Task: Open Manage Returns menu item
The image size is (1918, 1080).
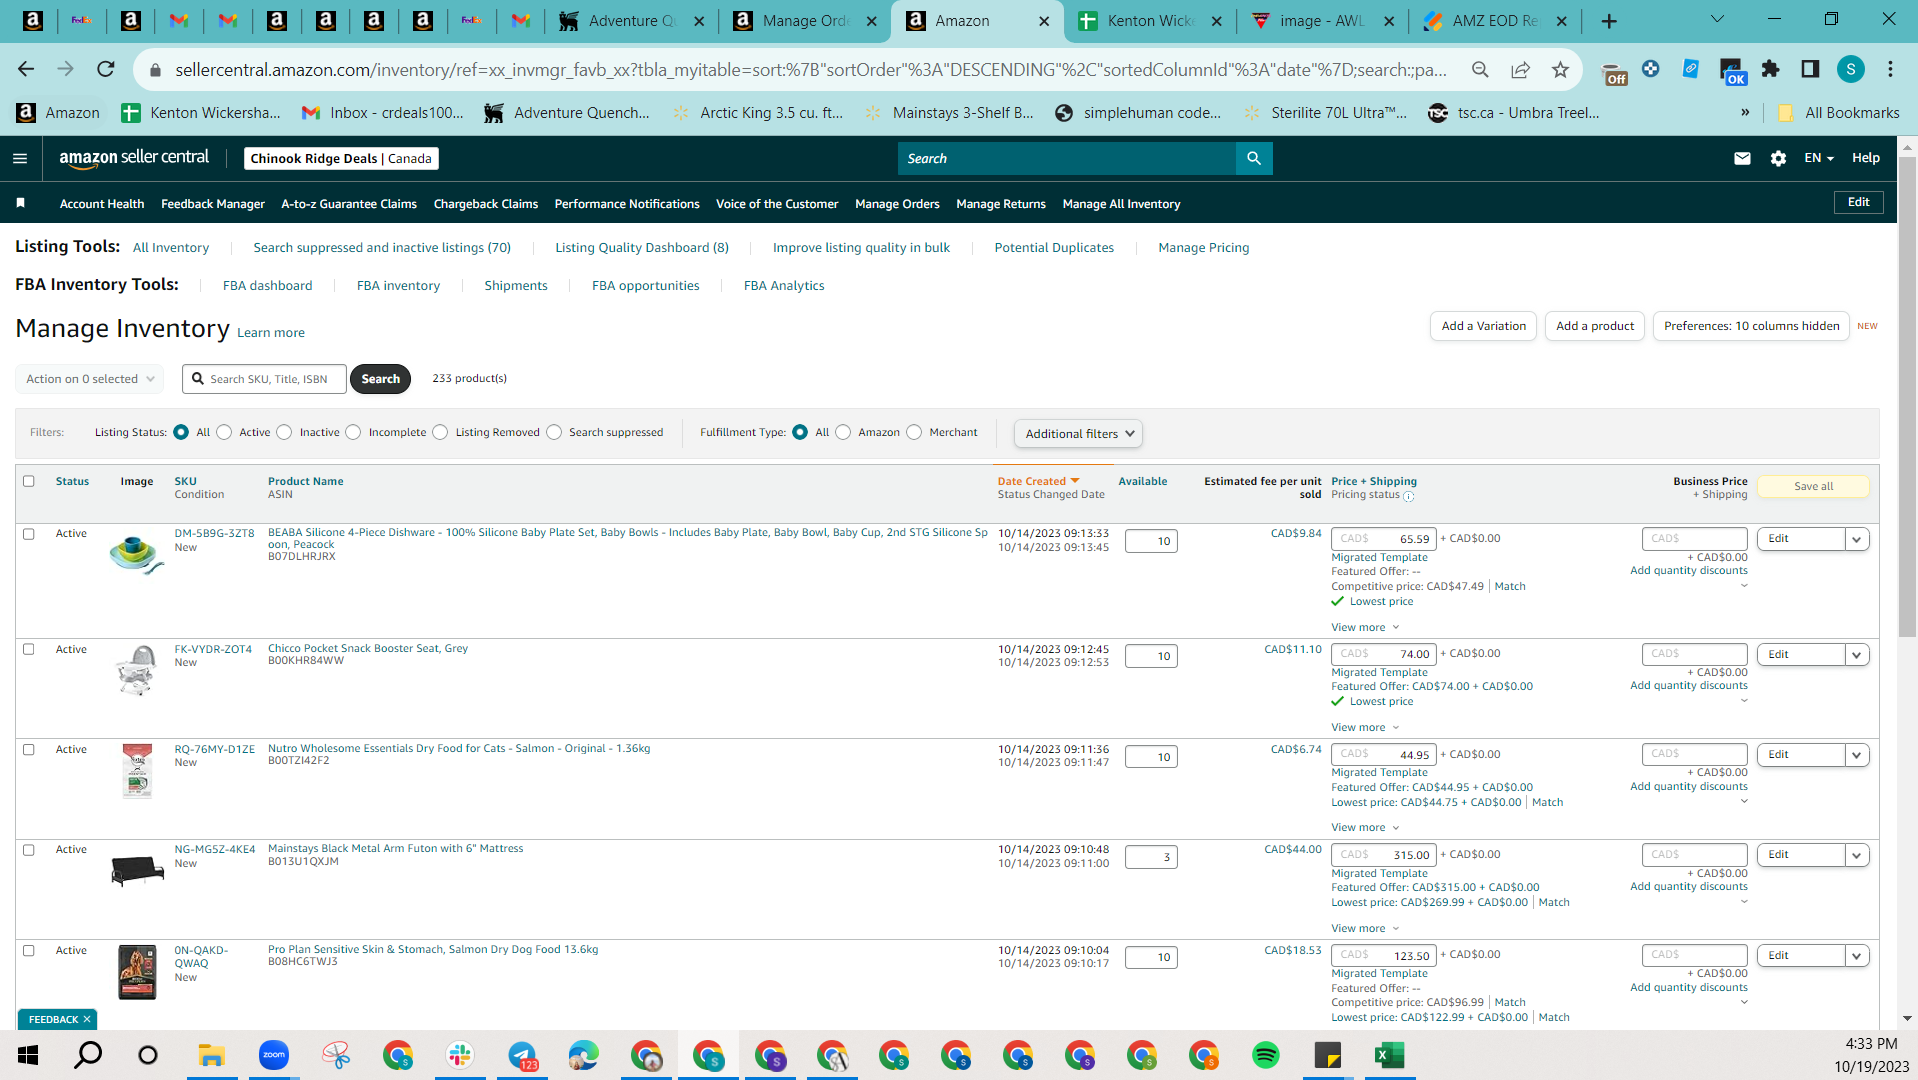Action: pos(1001,204)
